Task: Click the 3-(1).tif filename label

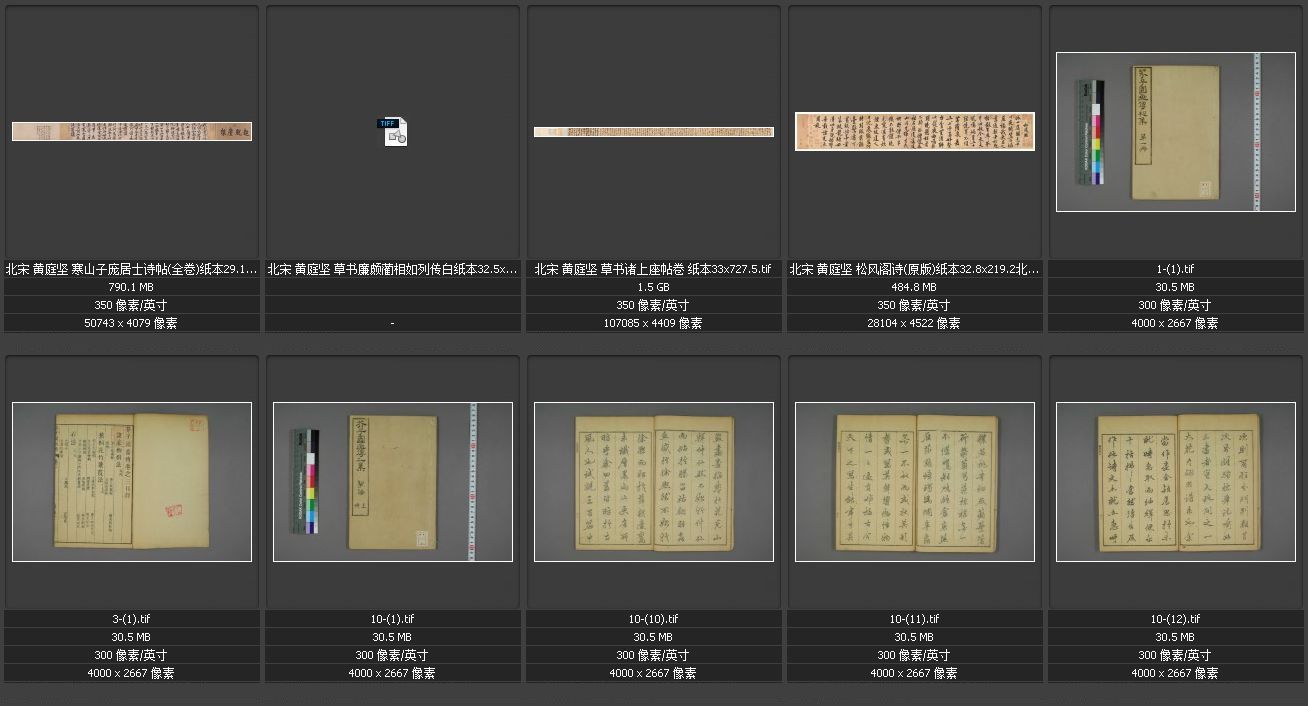Action: [x=131, y=619]
